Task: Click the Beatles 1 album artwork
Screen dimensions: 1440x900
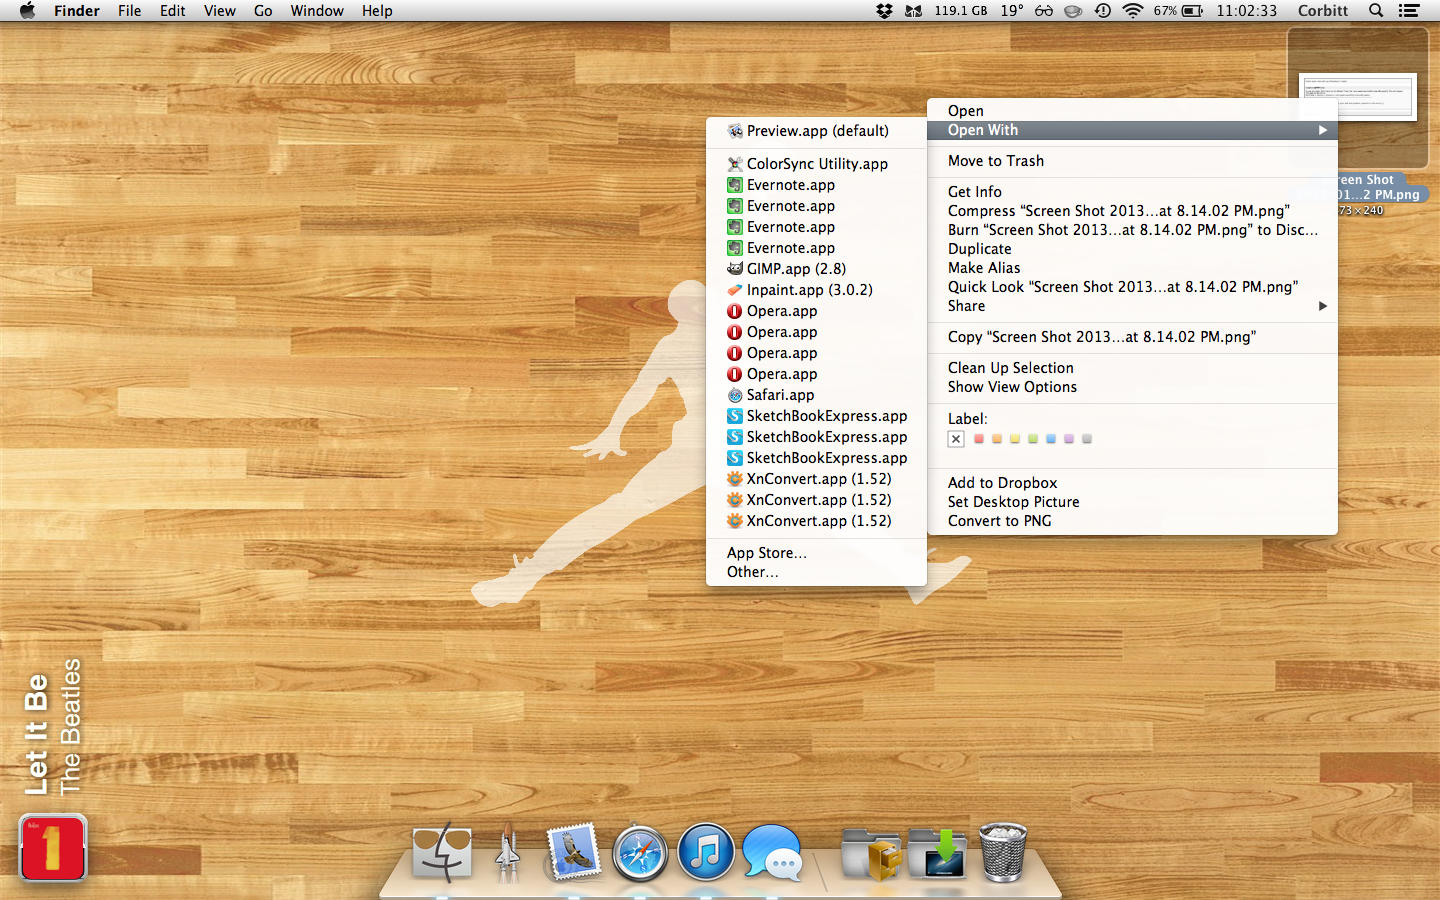Action: [53, 848]
